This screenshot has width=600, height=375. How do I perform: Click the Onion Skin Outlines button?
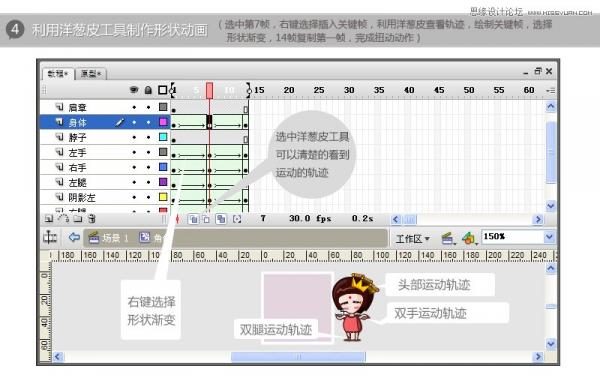tap(206, 219)
